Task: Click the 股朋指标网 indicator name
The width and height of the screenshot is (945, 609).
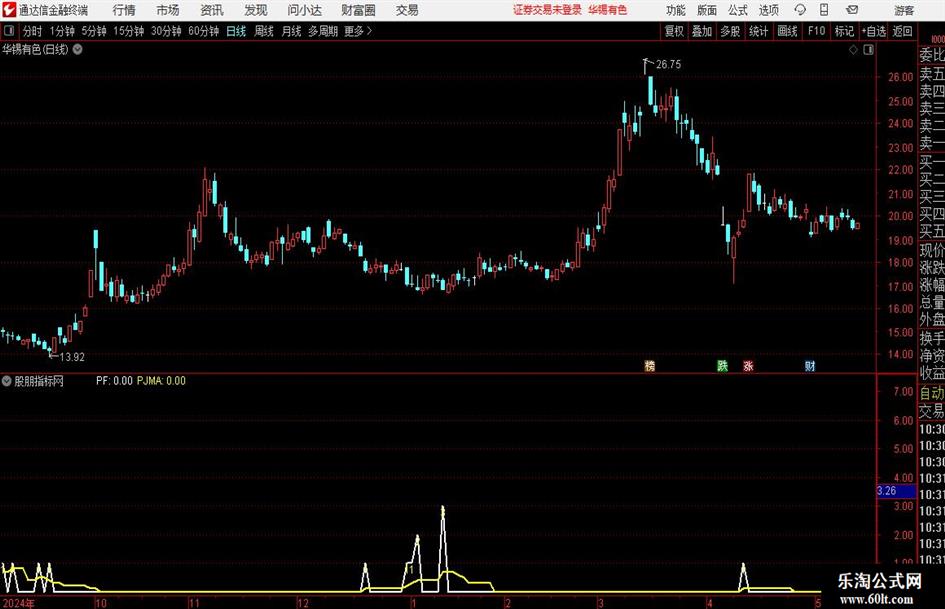Action: coord(39,381)
